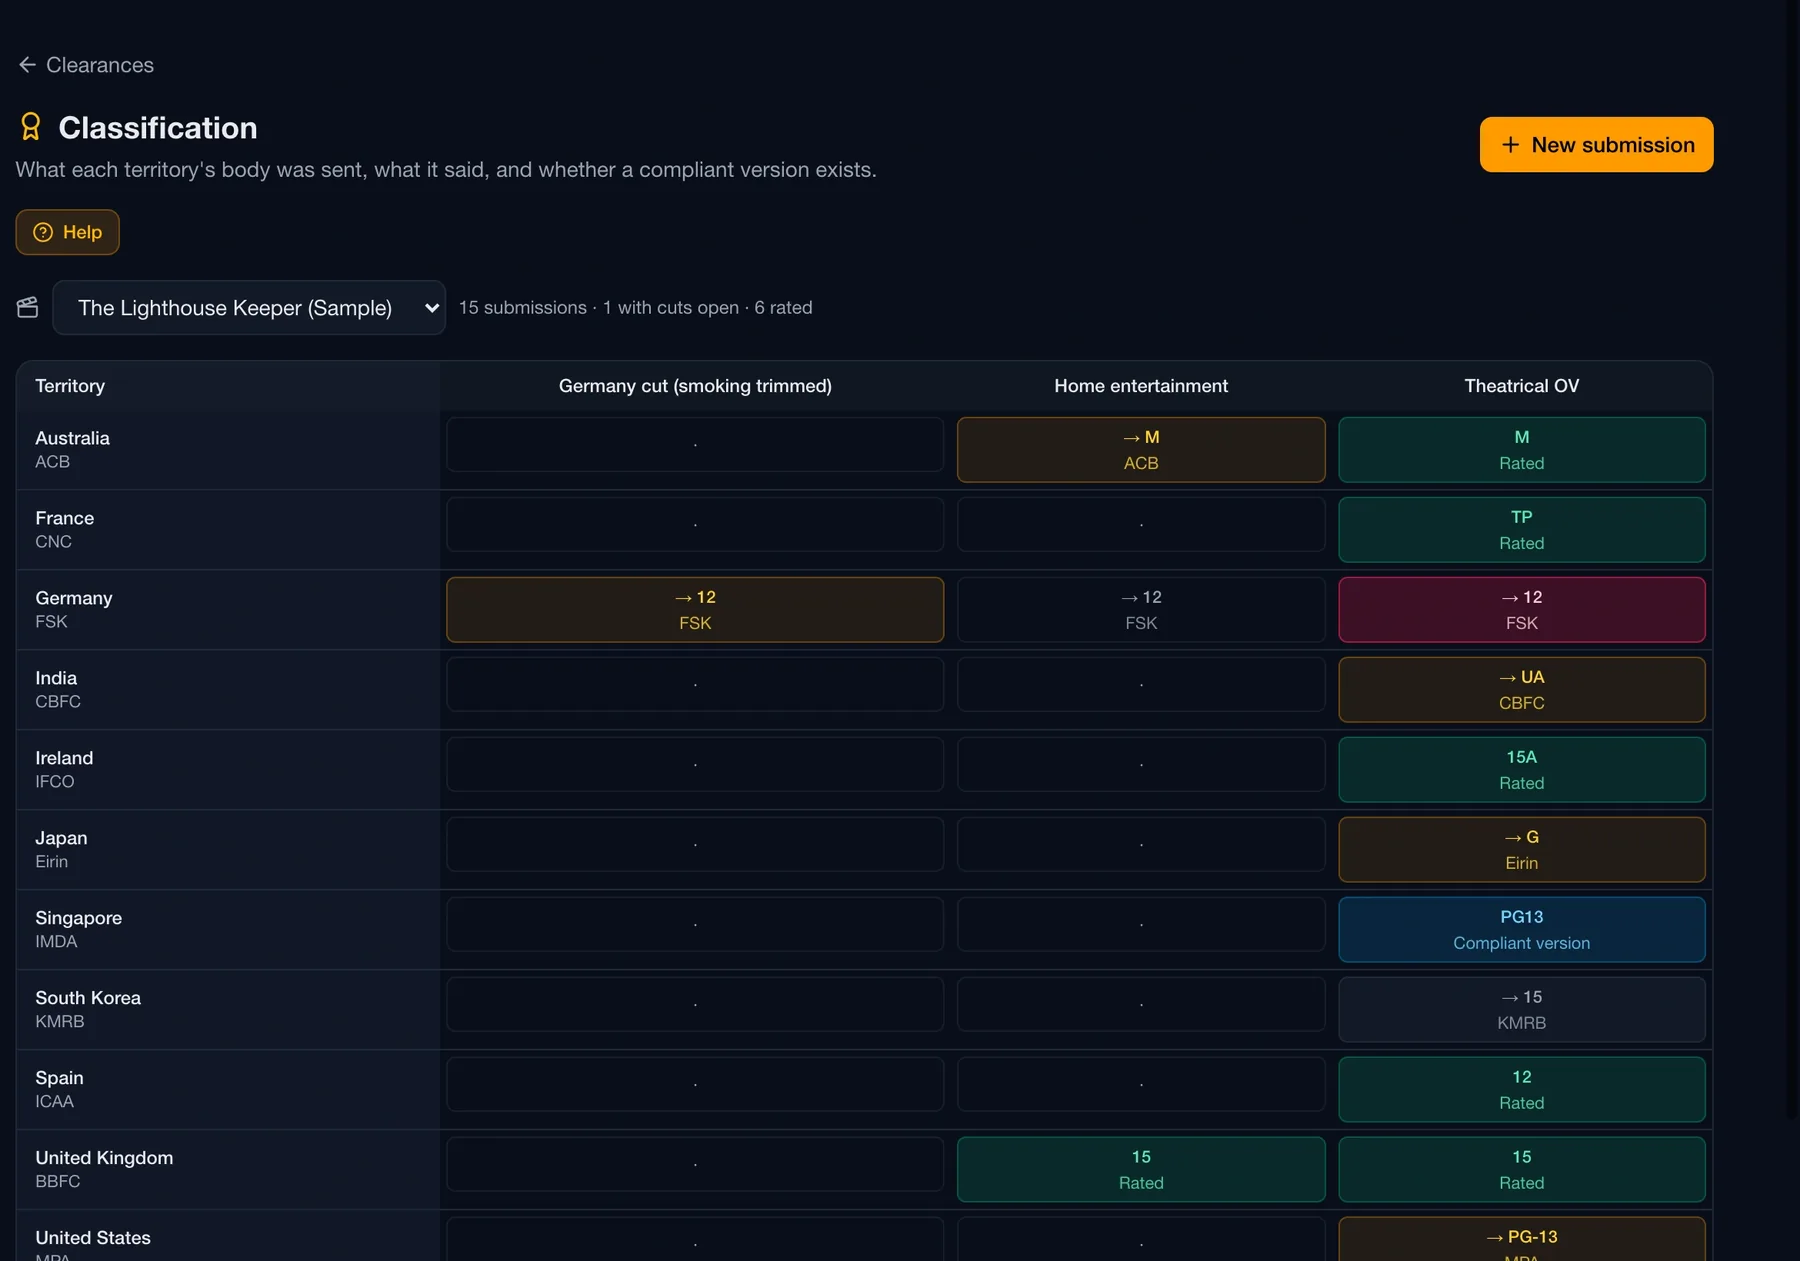Image resolution: width=1800 pixels, height=1261 pixels.
Task: Click the Ireland IFCO territory row label
Action: point(228,770)
